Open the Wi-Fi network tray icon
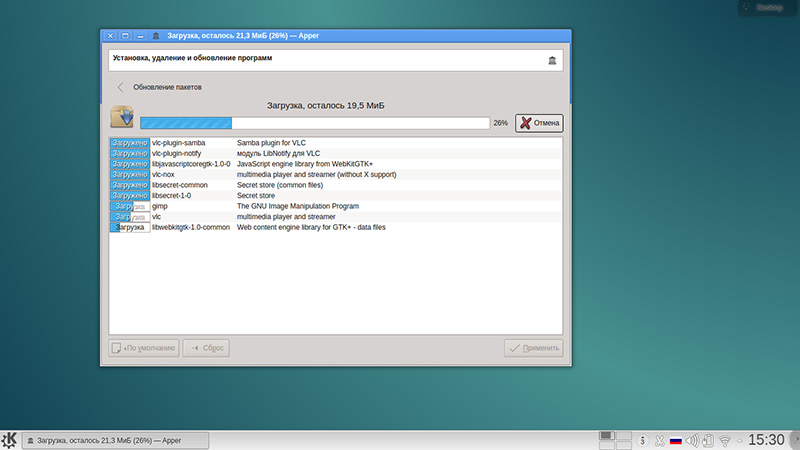Viewport: 800px width, 450px height. 724,440
